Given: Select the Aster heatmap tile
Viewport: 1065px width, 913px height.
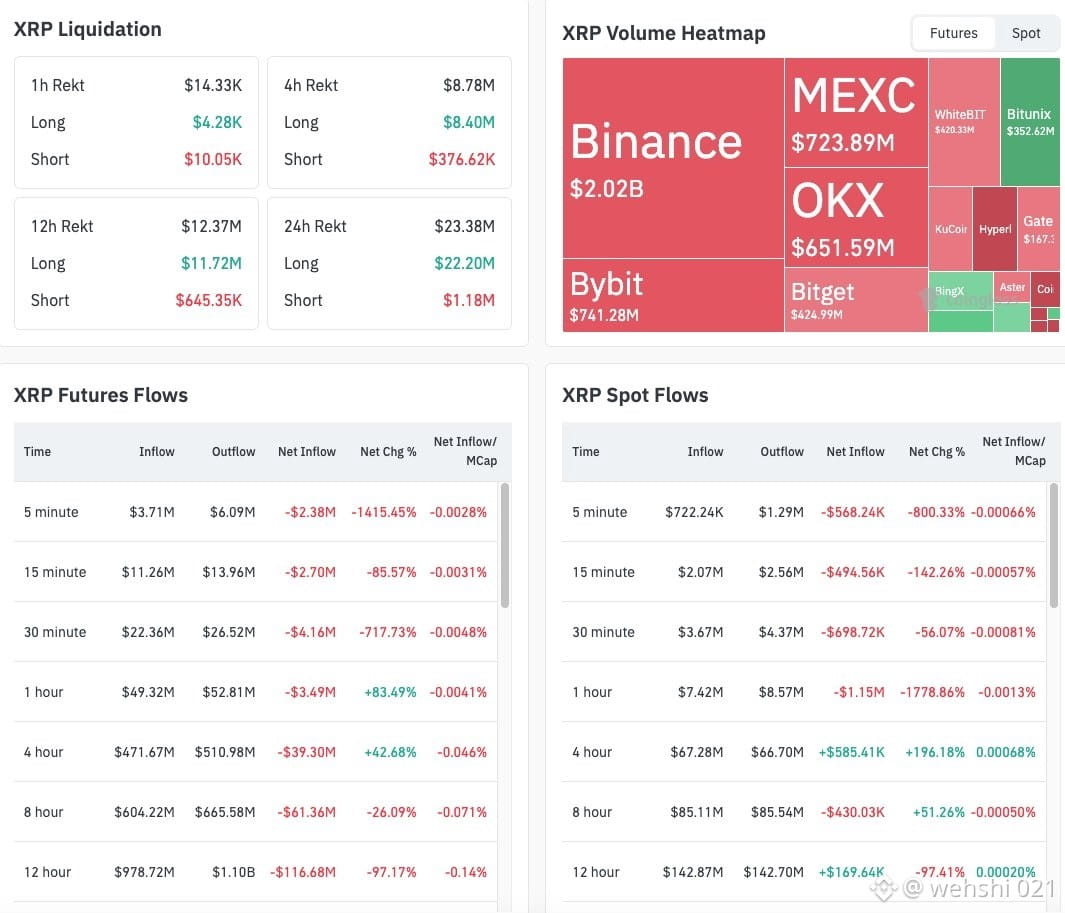Looking at the screenshot, I should [1011, 288].
